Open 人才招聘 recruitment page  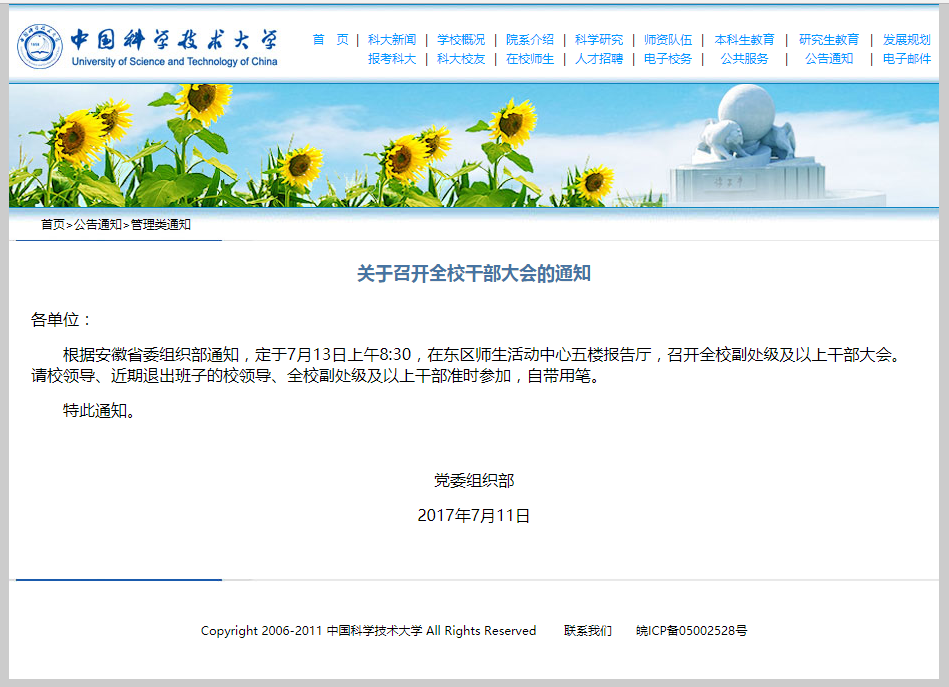tap(599, 59)
